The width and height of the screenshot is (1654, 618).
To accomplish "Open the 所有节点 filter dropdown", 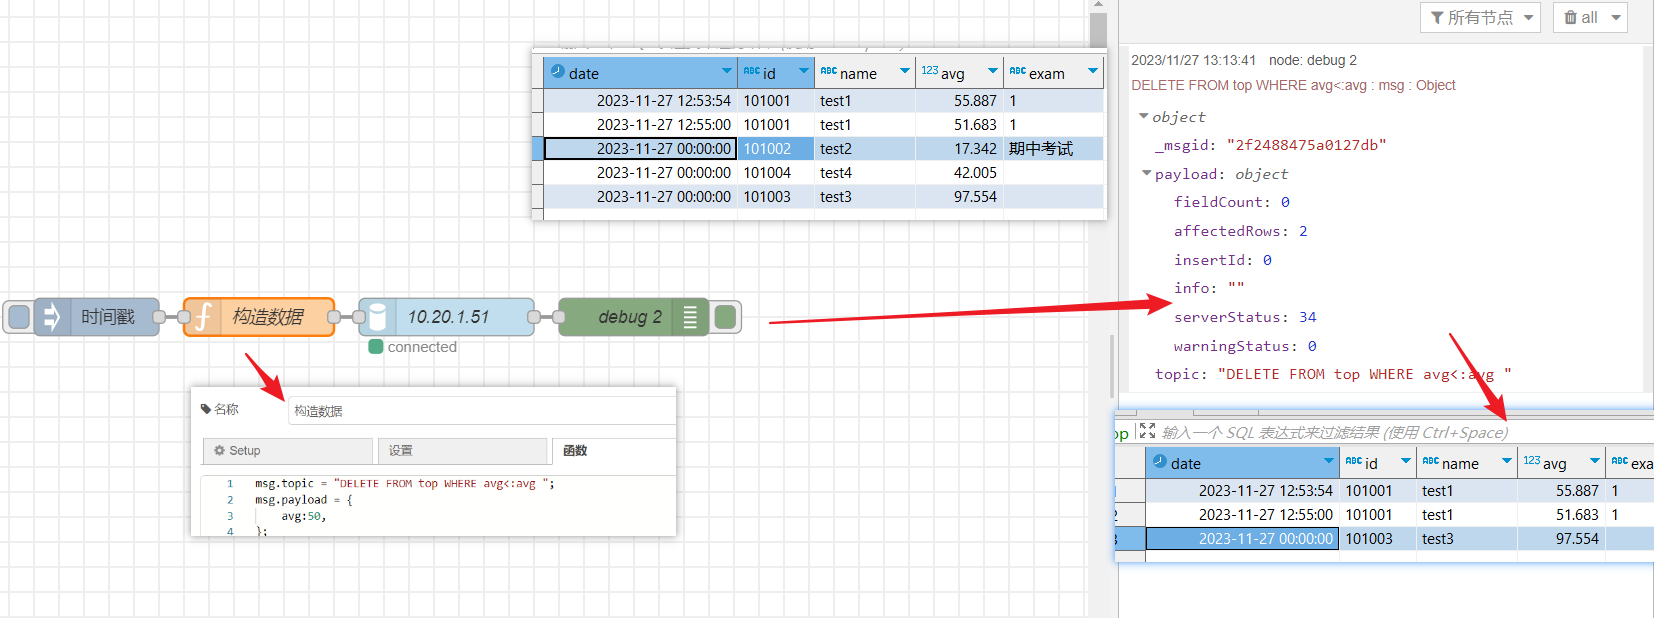I will [1481, 17].
